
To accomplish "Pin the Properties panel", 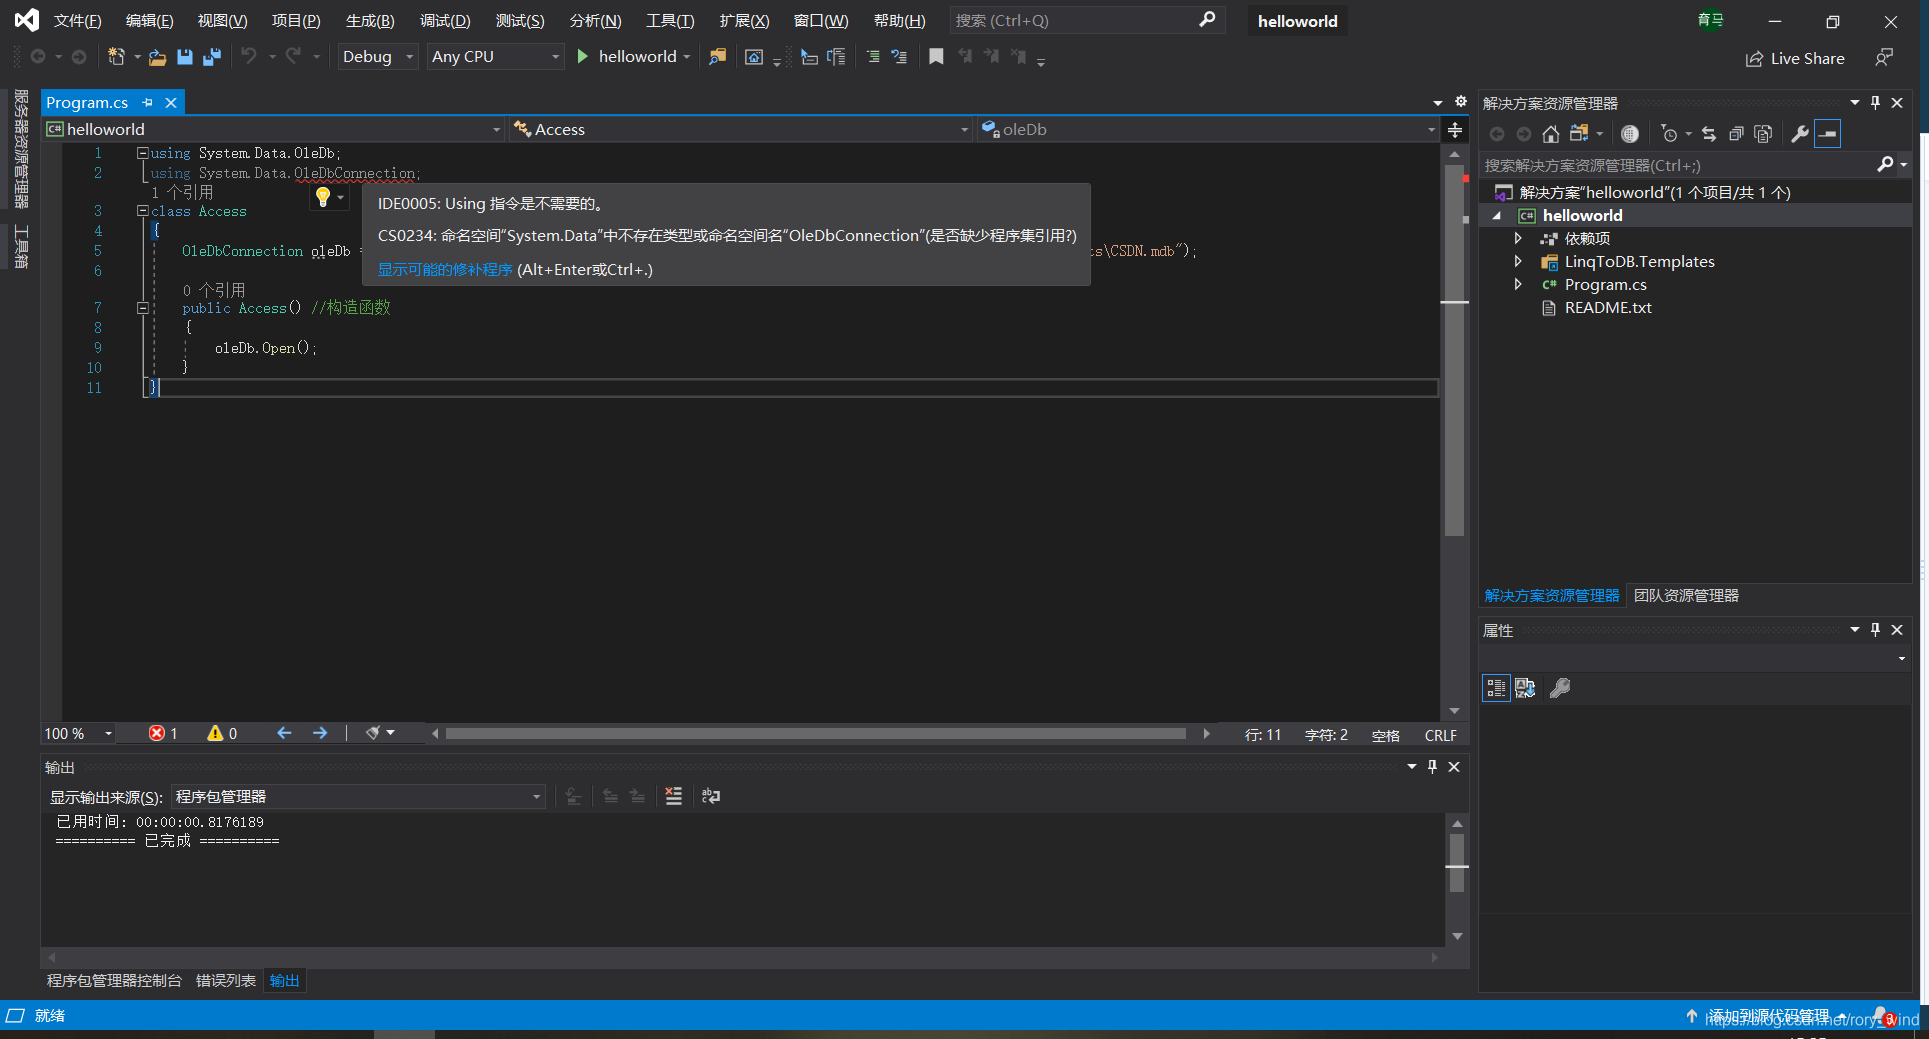I will click(1875, 630).
